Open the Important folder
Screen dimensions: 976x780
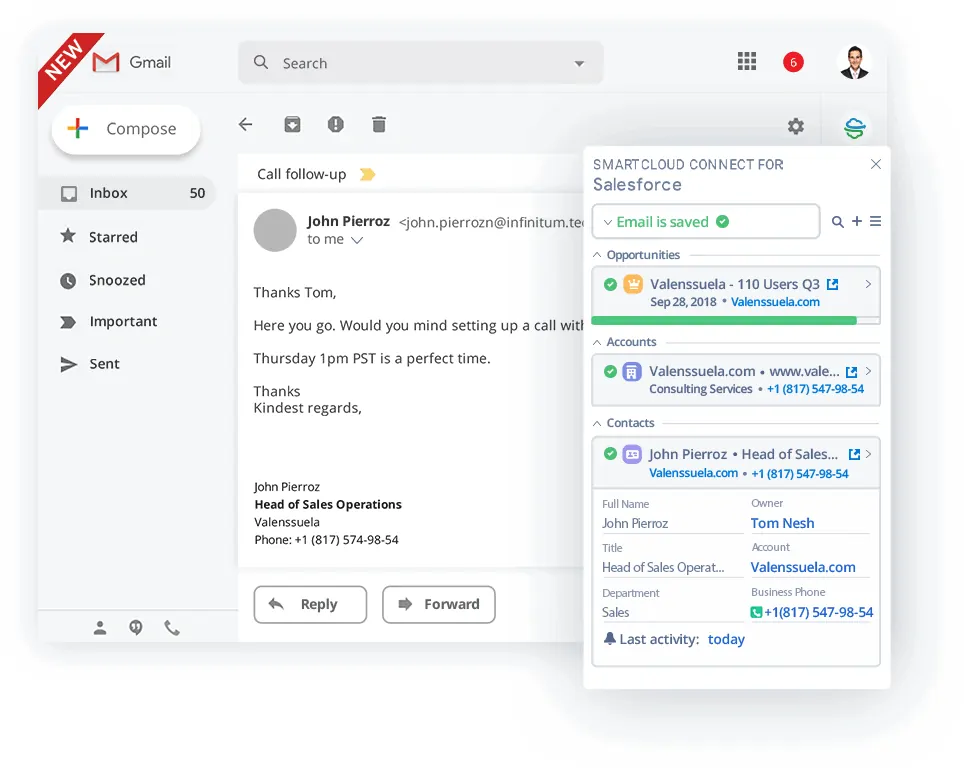[x=109, y=321]
